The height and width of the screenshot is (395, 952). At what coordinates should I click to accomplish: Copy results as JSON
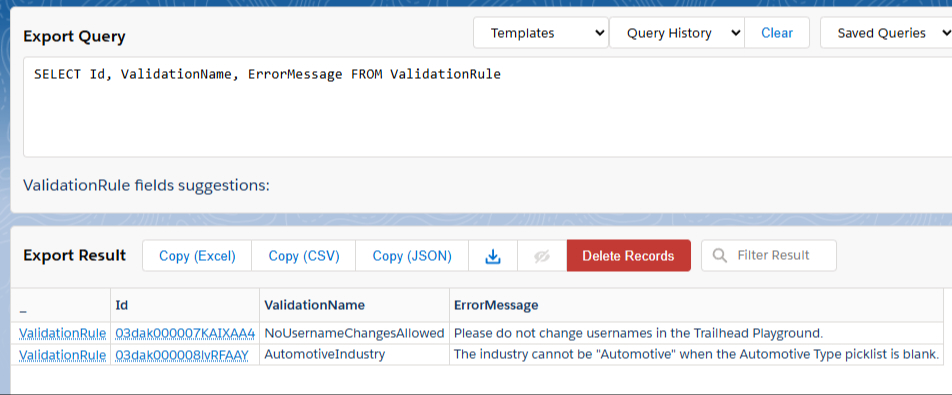point(412,255)
